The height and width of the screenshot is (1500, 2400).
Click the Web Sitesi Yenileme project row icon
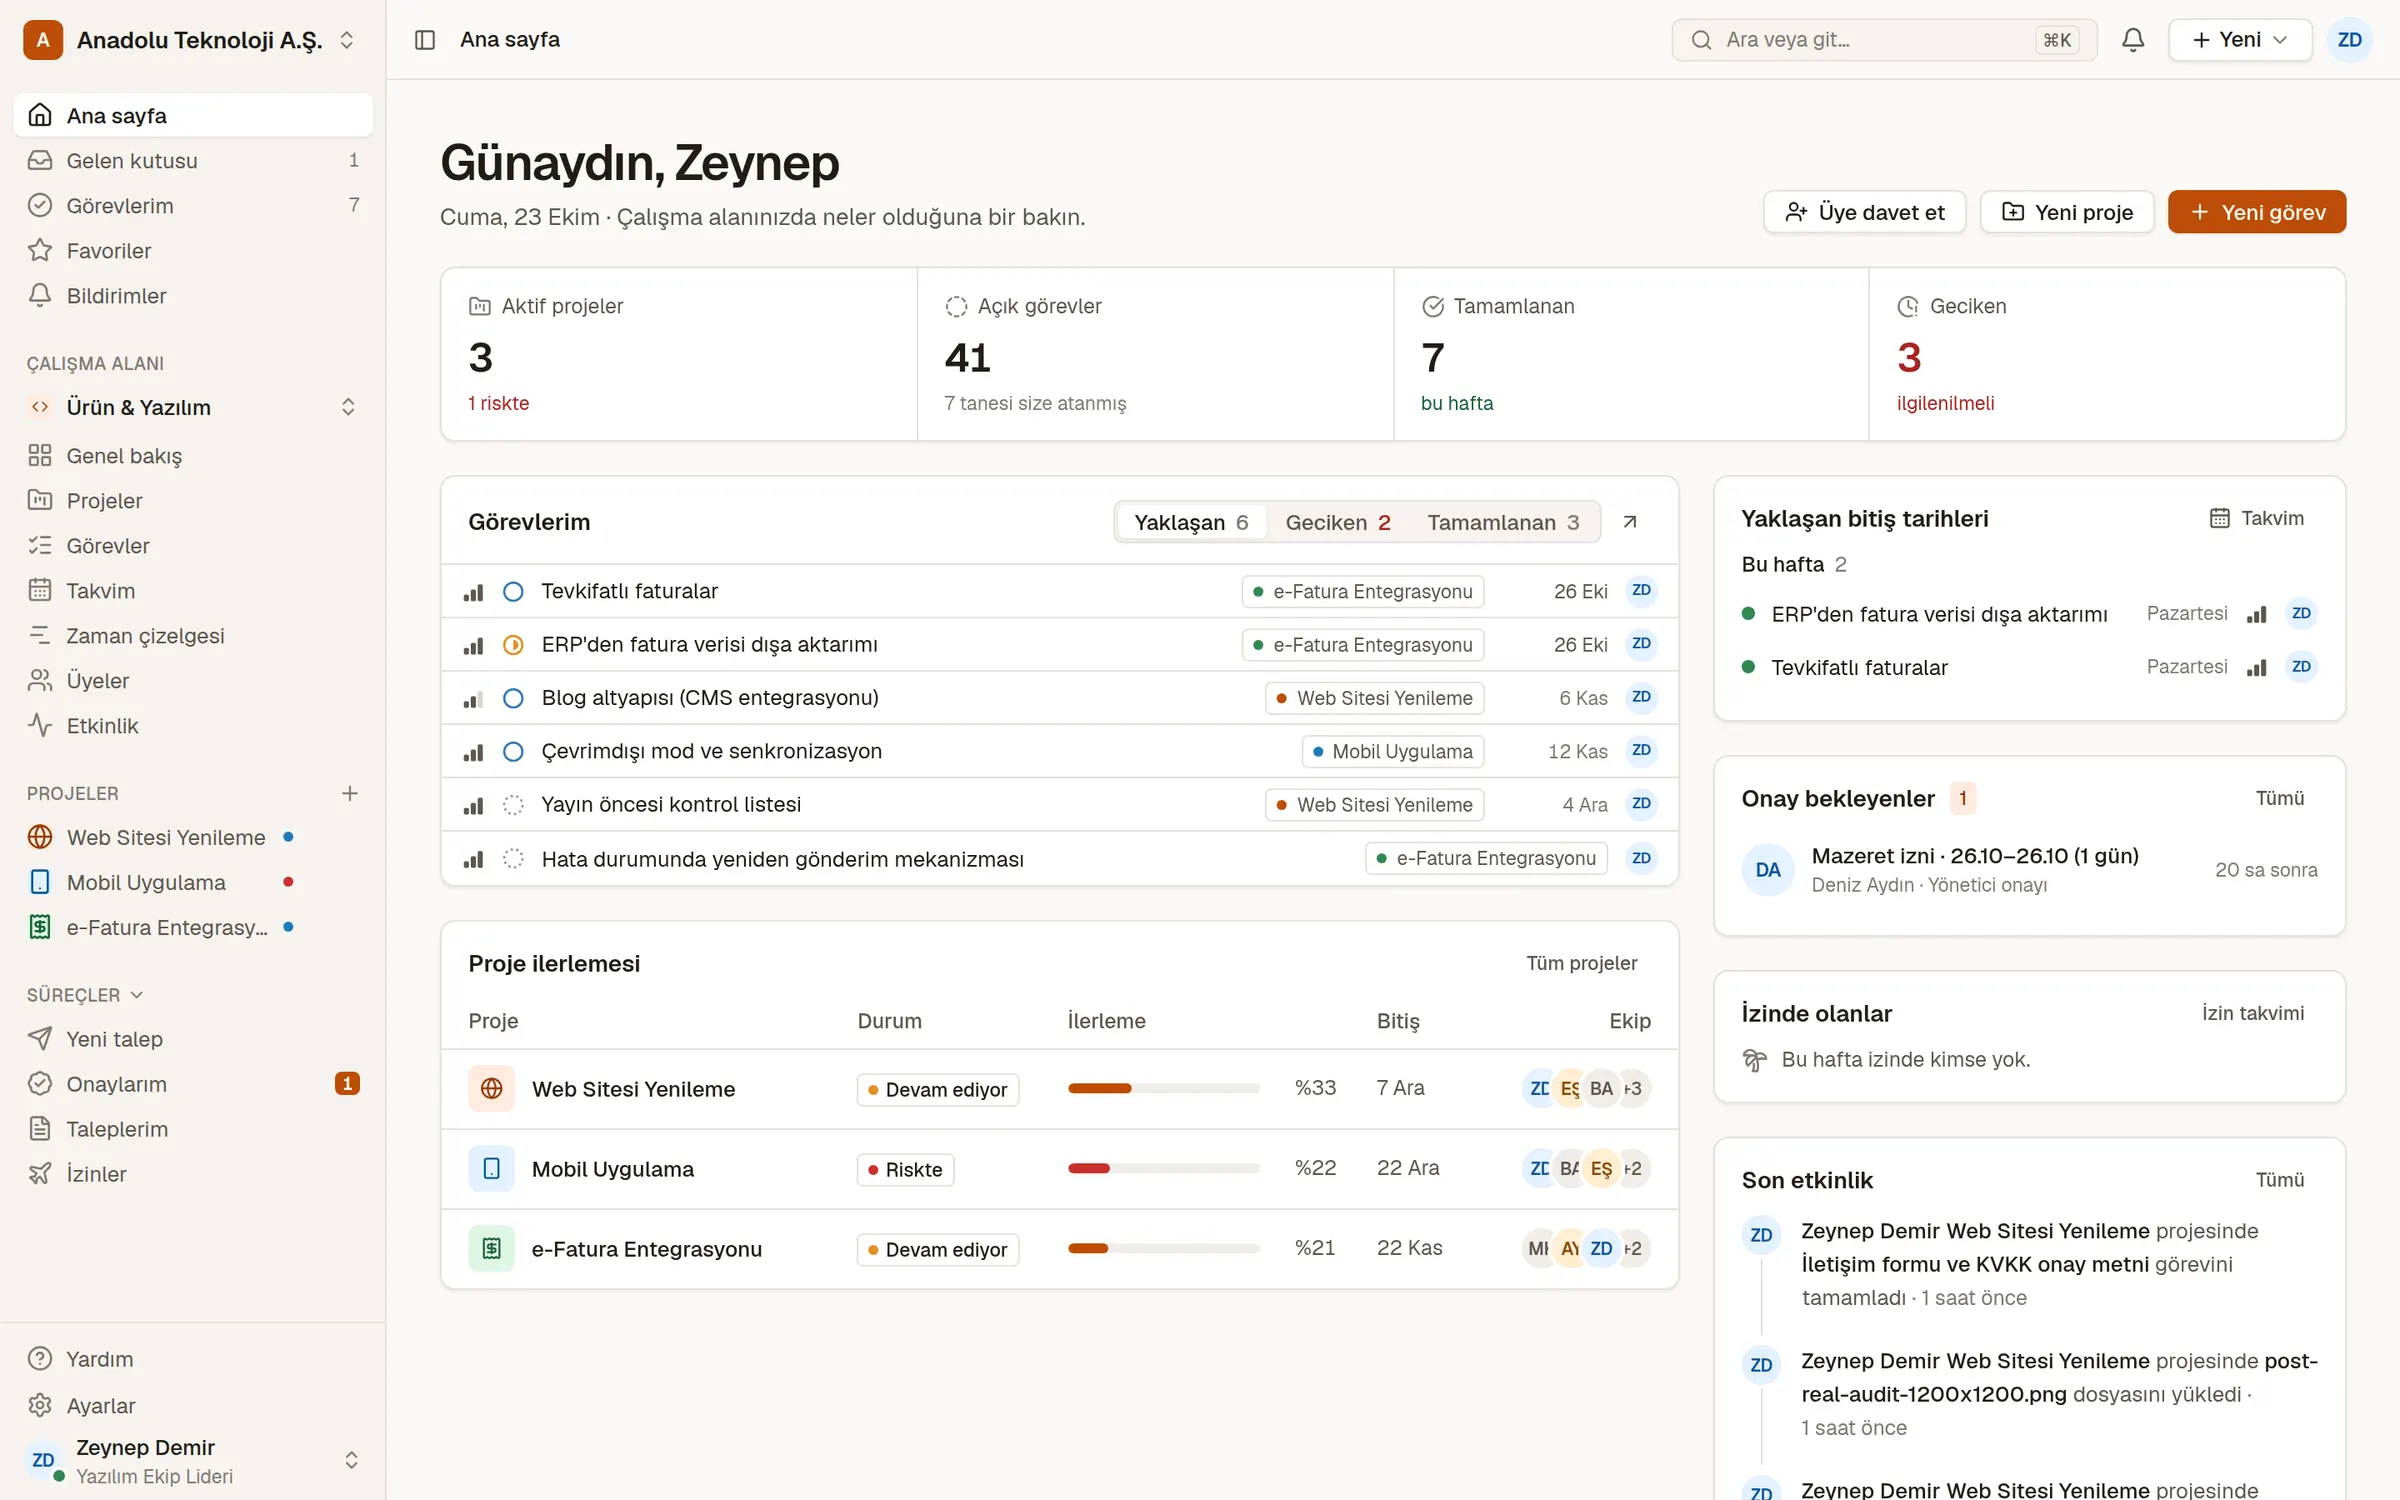491,1088
